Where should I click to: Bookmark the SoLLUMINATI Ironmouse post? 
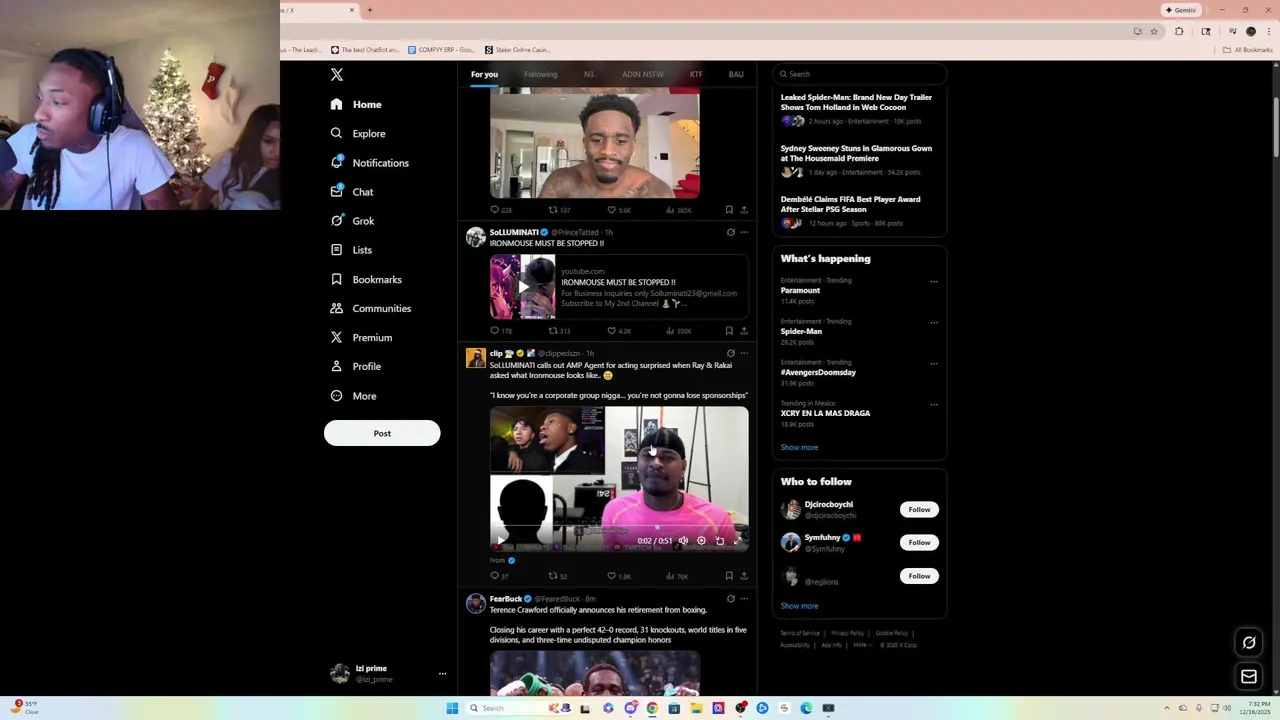[x=729, y=331]
